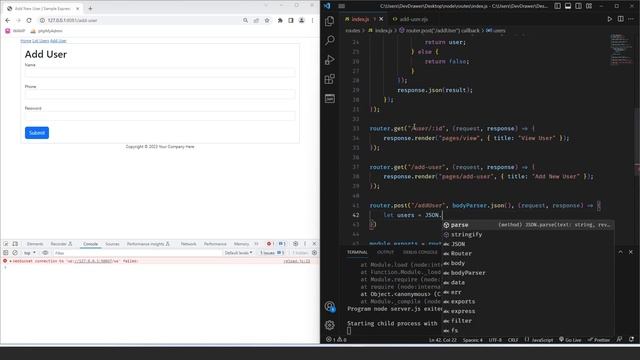Open Customize Layout button
Screen dimensions: 640x360
(589, 6)
